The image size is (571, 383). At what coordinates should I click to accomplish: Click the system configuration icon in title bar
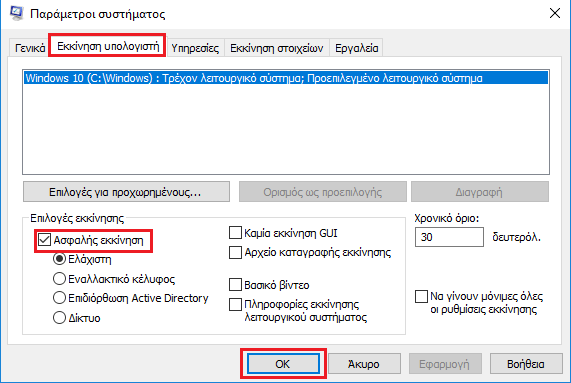coord(17,13)
